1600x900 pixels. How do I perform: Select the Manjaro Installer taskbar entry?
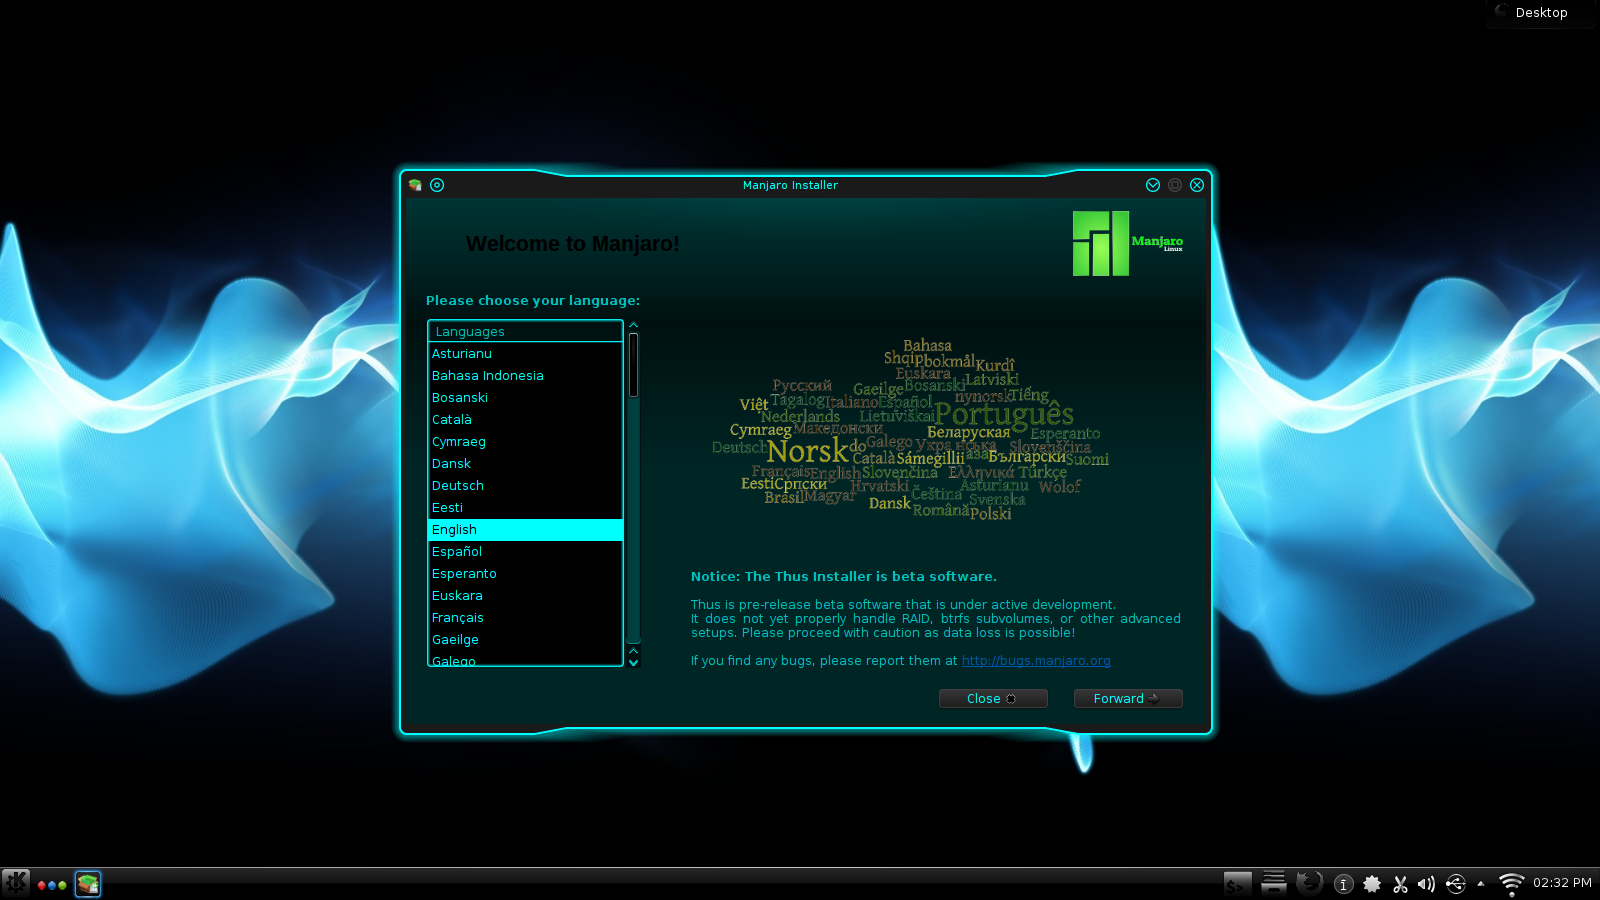pos(88,884)
